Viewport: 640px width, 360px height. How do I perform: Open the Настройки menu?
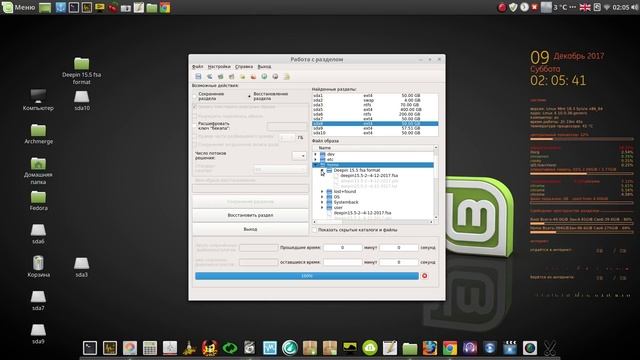tap(219, 67)
